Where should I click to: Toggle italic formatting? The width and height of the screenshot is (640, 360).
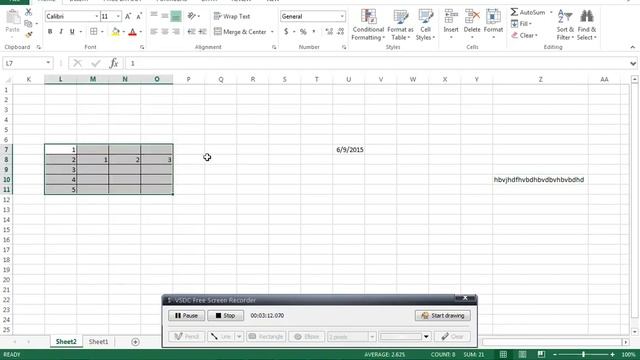pos(61,31)
